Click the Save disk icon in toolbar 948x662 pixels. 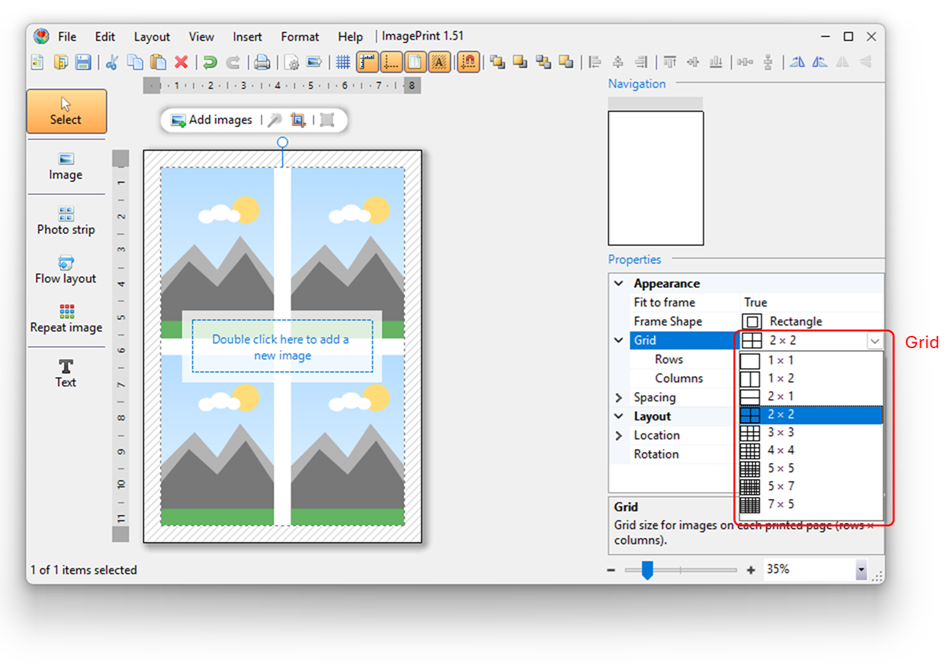tap(83, 62)
